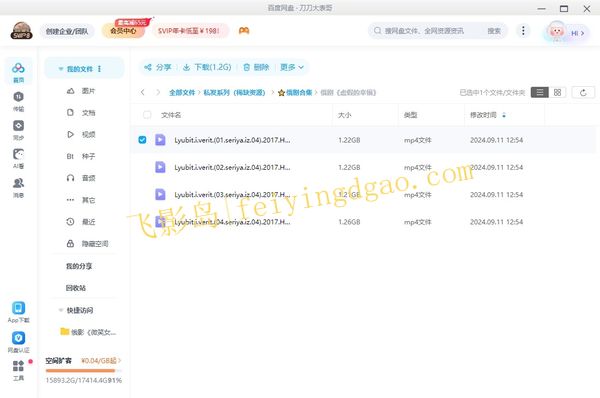Click the search magnifier icon
The image size is (600, 398).
tap(377, 31)
